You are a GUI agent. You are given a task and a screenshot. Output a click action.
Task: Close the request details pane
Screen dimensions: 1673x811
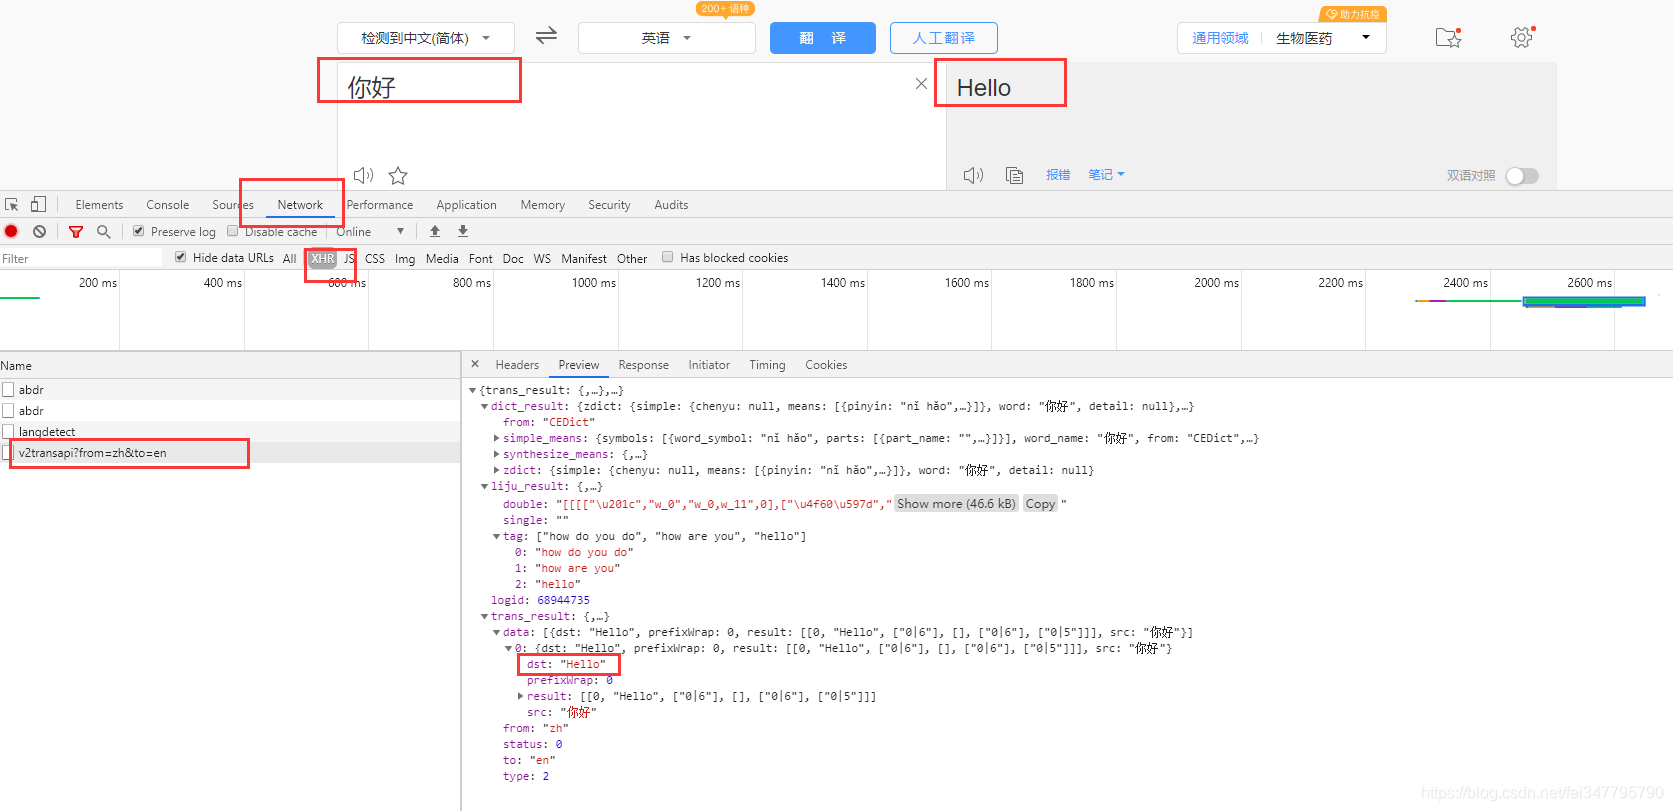pyautogui.click(x=475, y=364)
